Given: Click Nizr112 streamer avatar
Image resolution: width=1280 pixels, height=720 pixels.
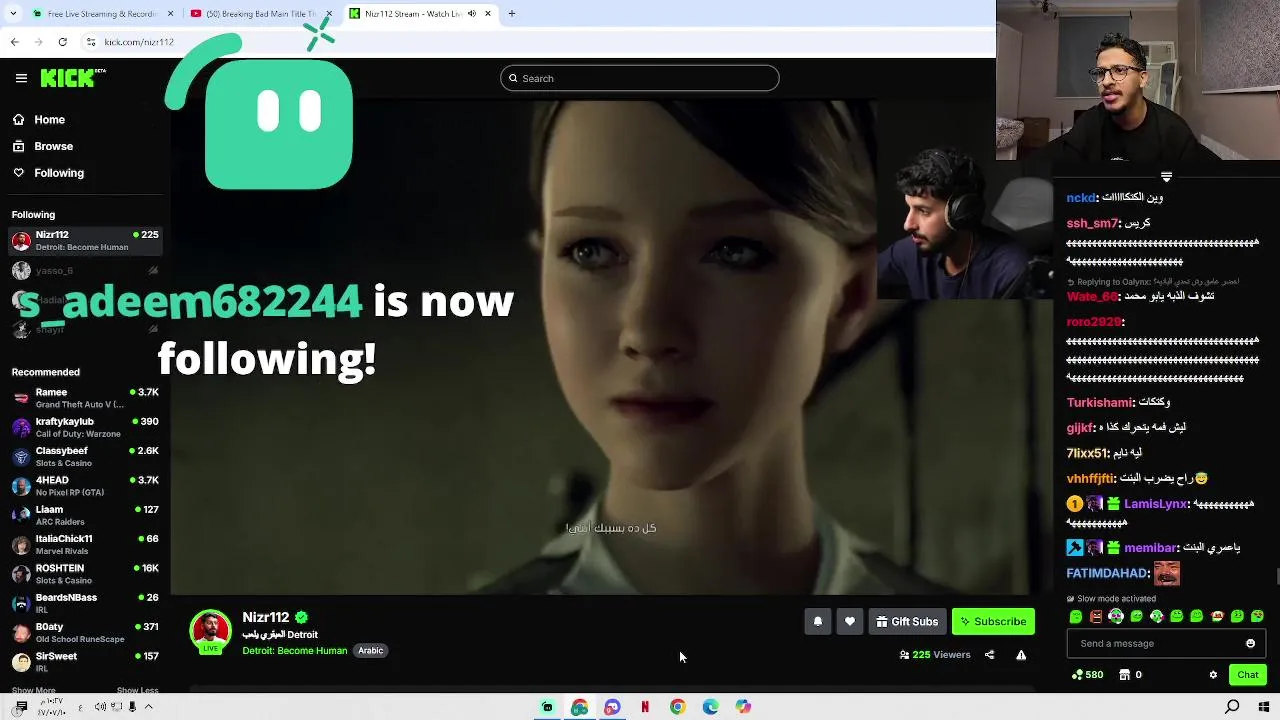Looking at the screenshot, I should (210, 631).
